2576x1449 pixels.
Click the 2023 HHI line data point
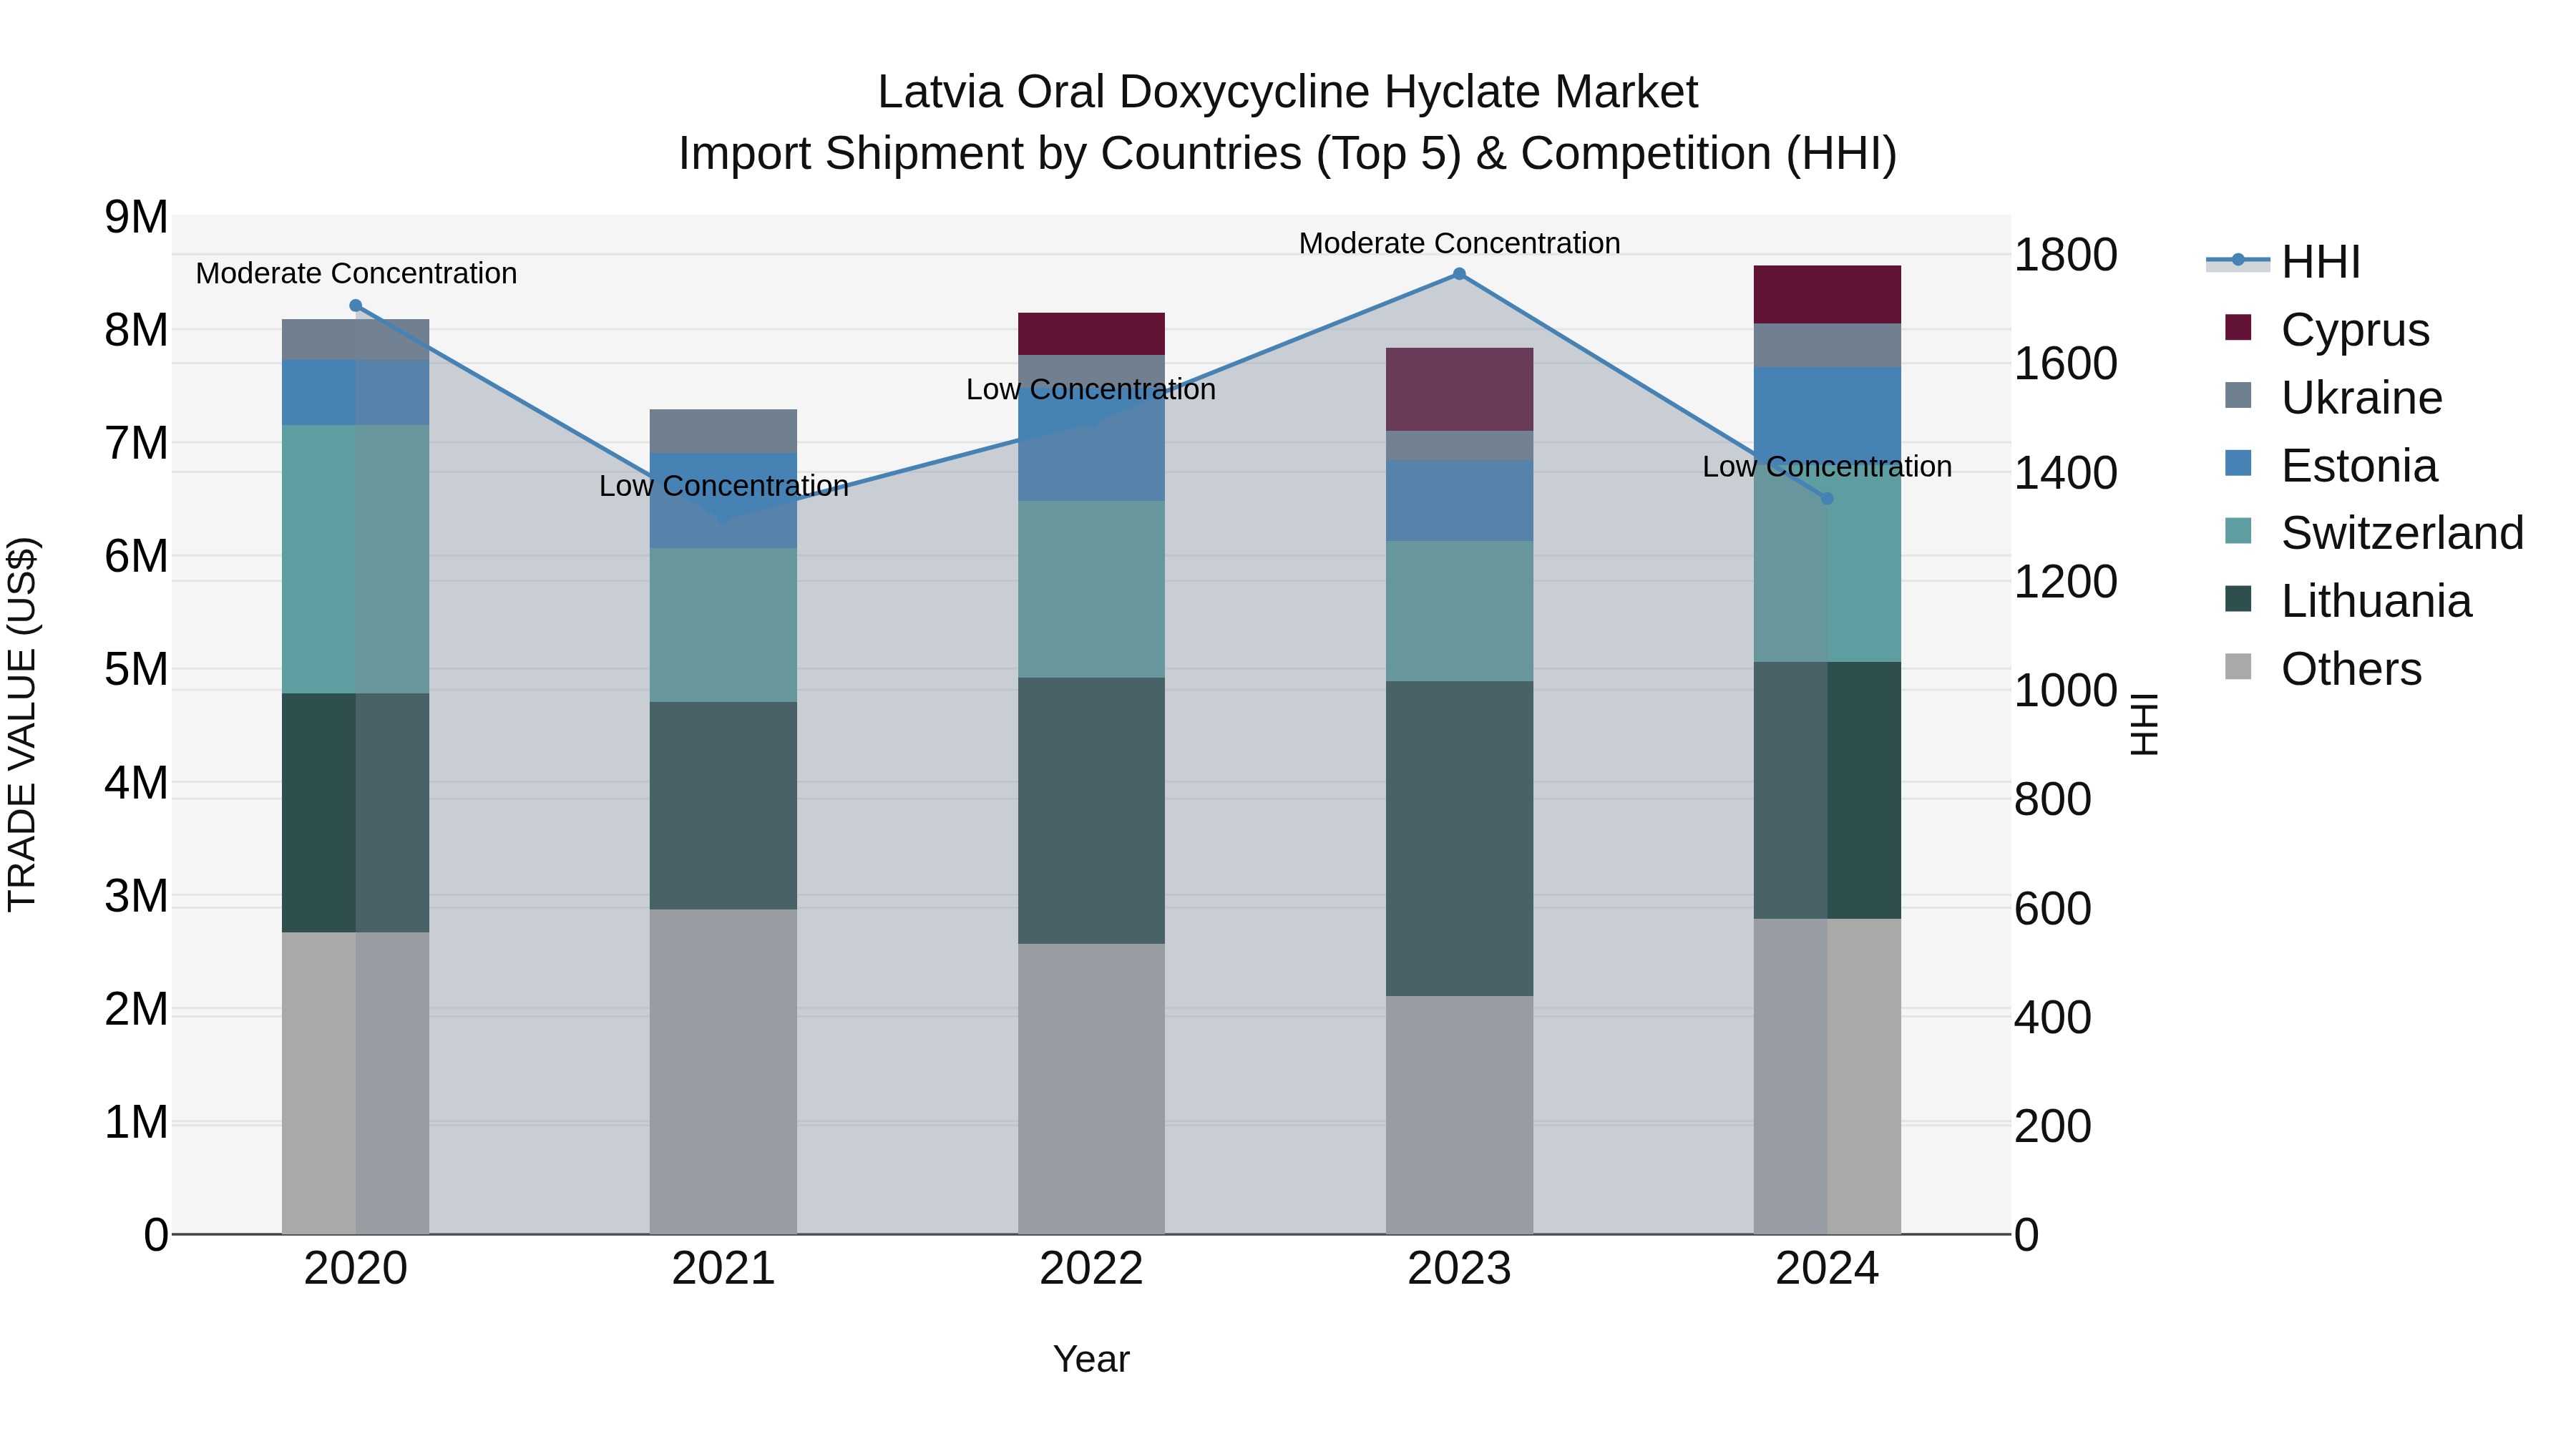click(x=1459, y=274)
